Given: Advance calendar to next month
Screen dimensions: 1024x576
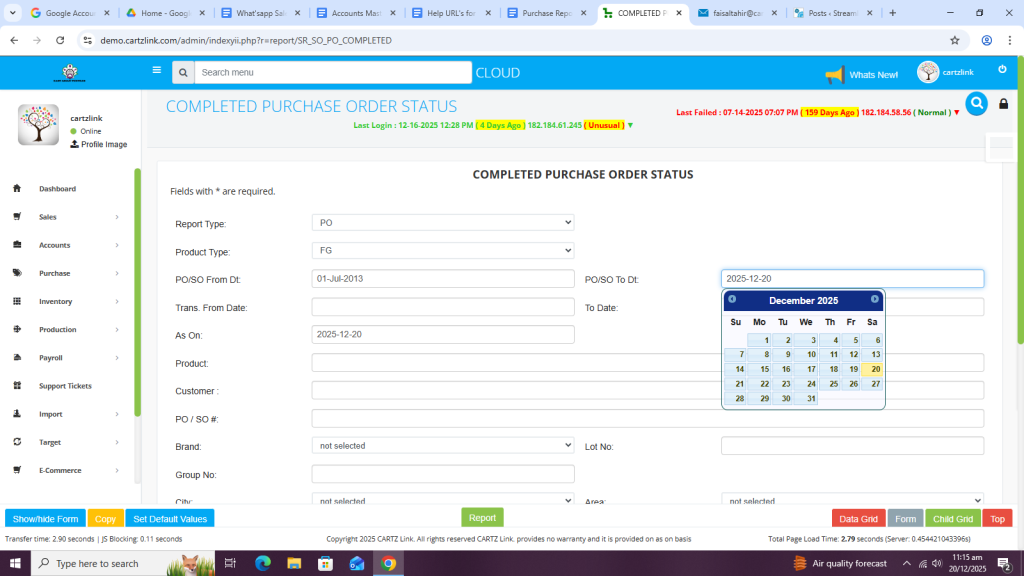Looking at the screenshot, I should point(874,299).
